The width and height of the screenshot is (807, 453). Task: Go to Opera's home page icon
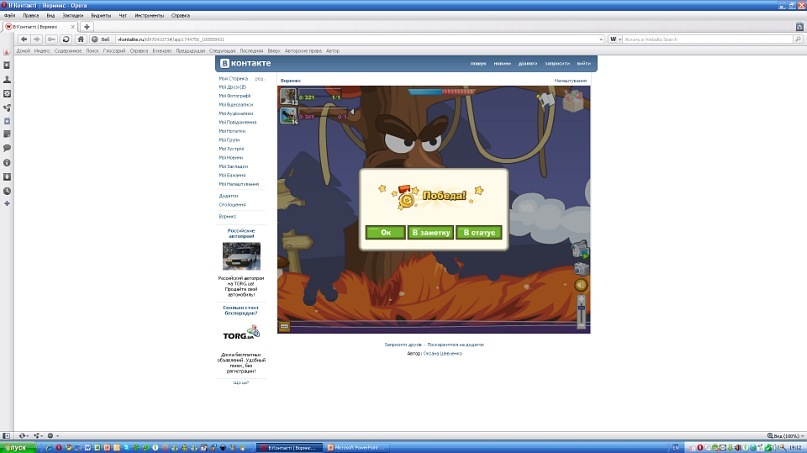click(80, 39)
